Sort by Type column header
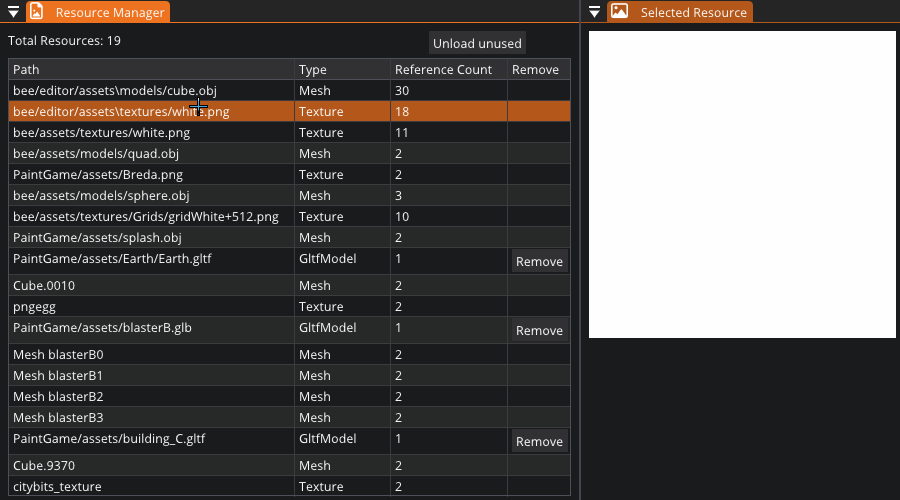 pos(340,70)
